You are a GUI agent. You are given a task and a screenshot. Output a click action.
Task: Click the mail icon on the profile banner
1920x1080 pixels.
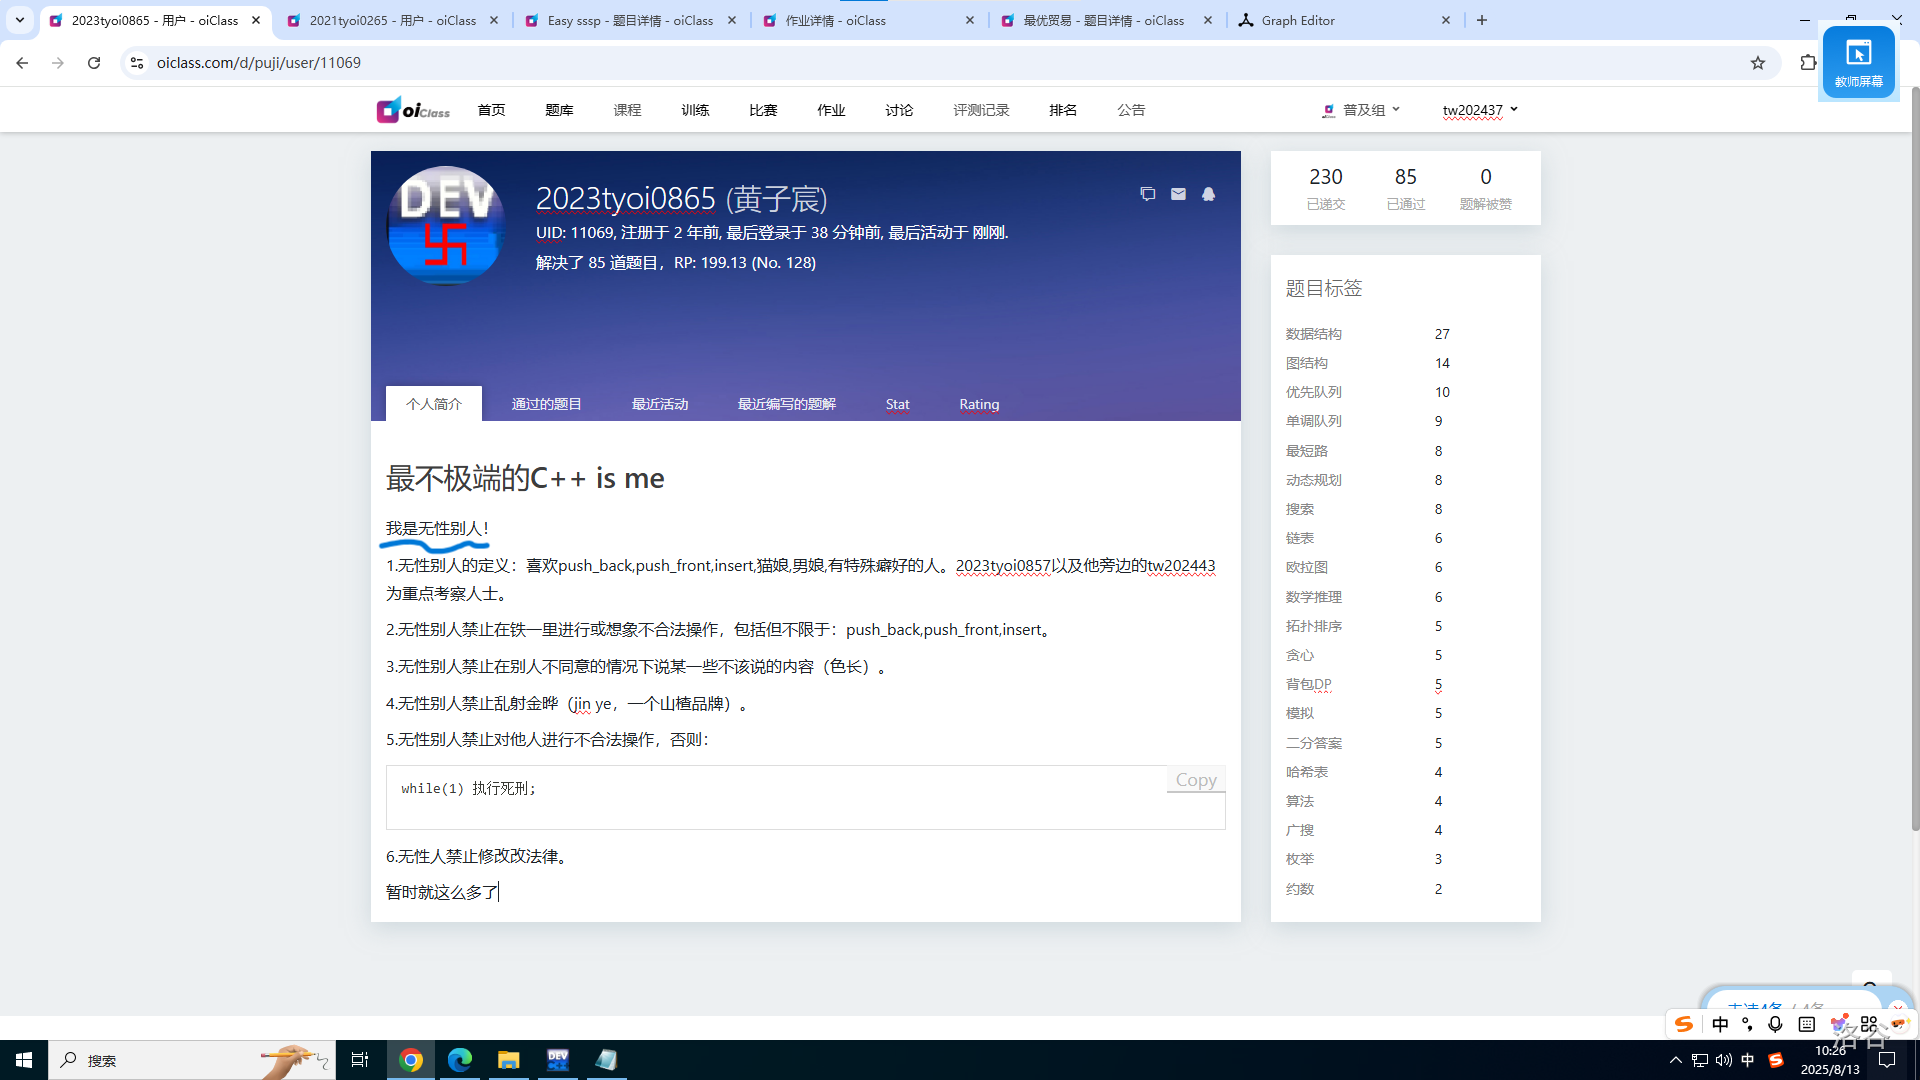(1178, 194)
